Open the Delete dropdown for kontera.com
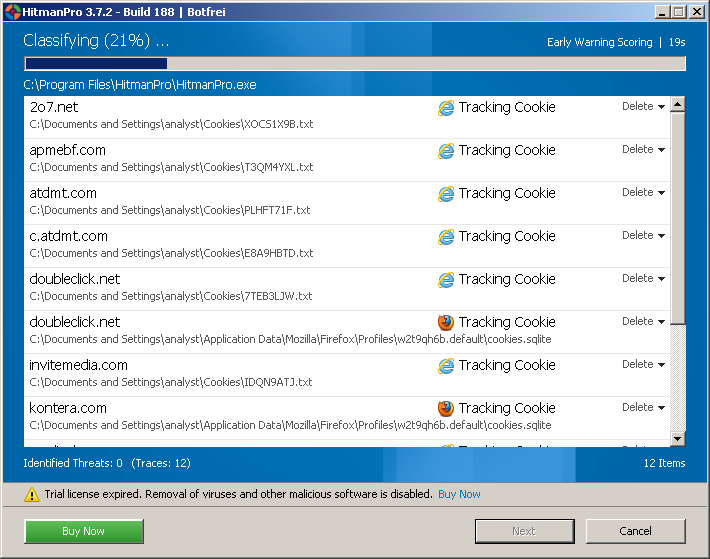This screenshot has width=710, height=559. pyautogui.click(x=643, y=407)
